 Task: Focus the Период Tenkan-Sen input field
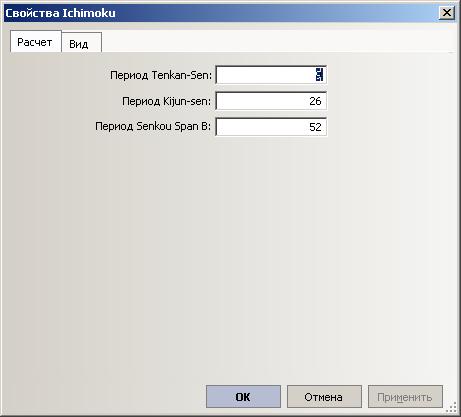coord(271,75)
